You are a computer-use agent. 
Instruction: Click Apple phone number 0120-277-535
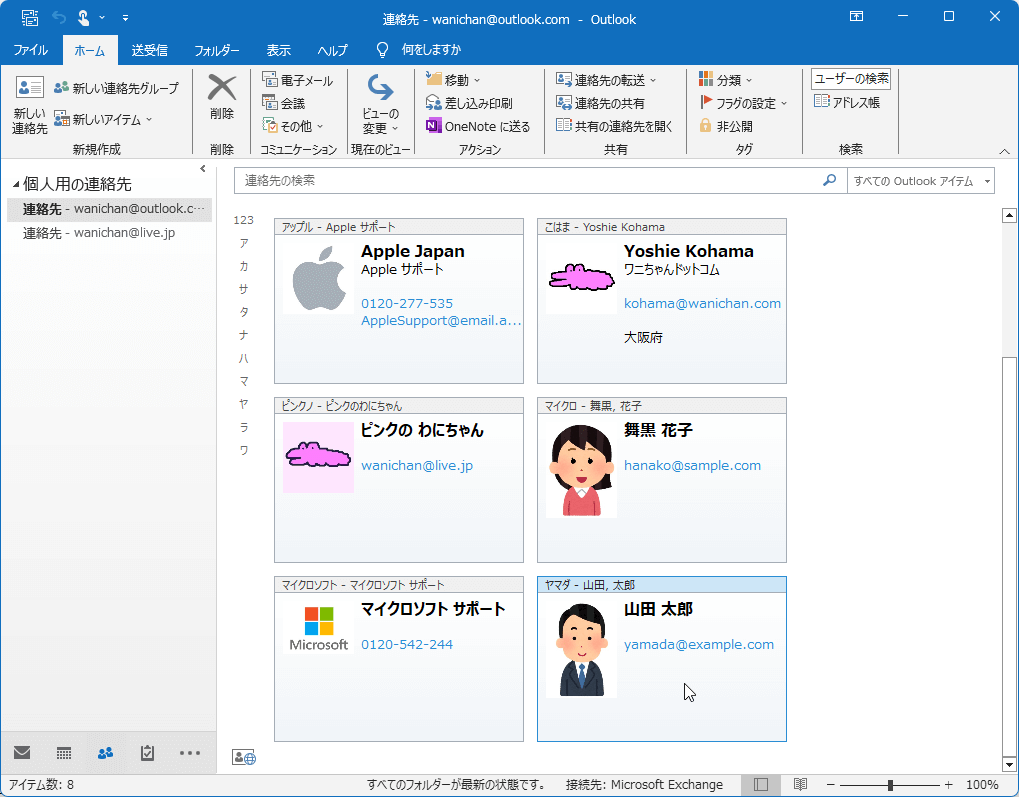(x=407, y=303)
